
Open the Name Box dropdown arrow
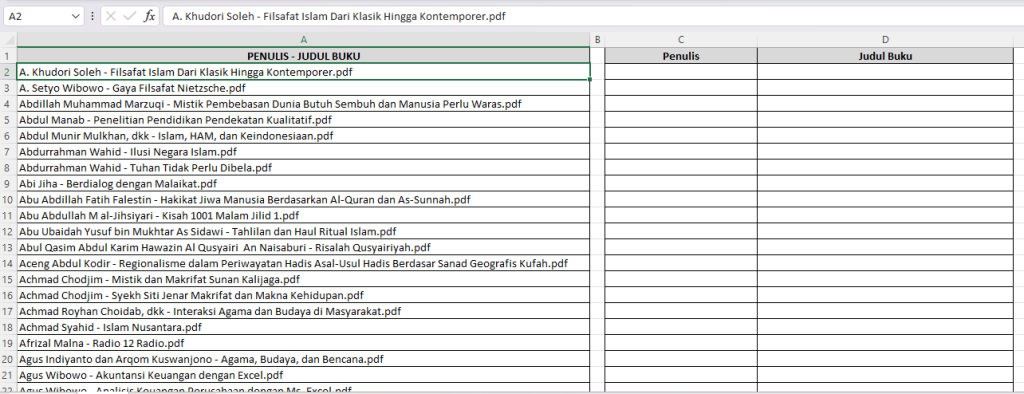tap(75, 16)
